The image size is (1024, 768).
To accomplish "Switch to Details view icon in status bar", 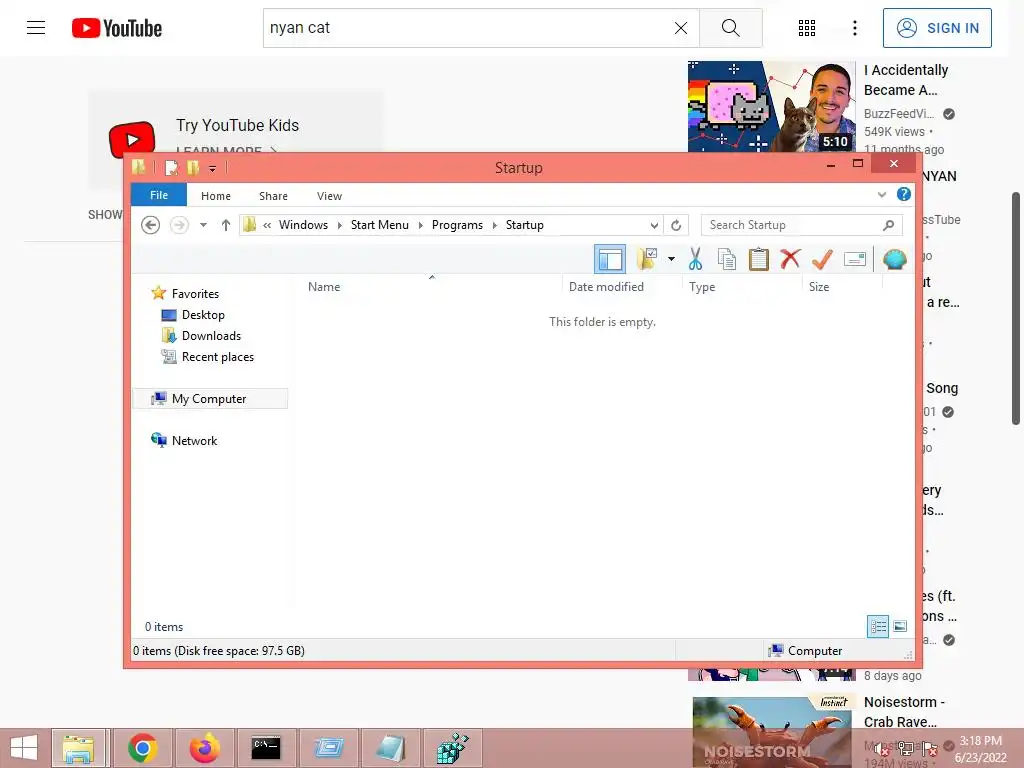I will 878,627.
